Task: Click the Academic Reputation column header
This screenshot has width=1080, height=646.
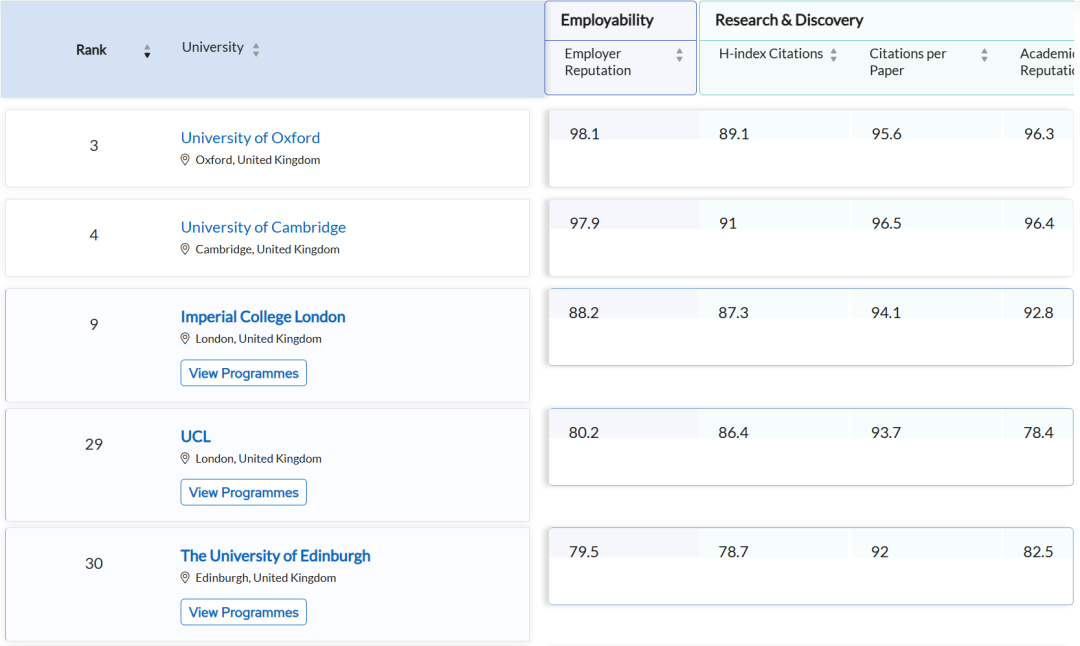Action: coord(1047,62)
